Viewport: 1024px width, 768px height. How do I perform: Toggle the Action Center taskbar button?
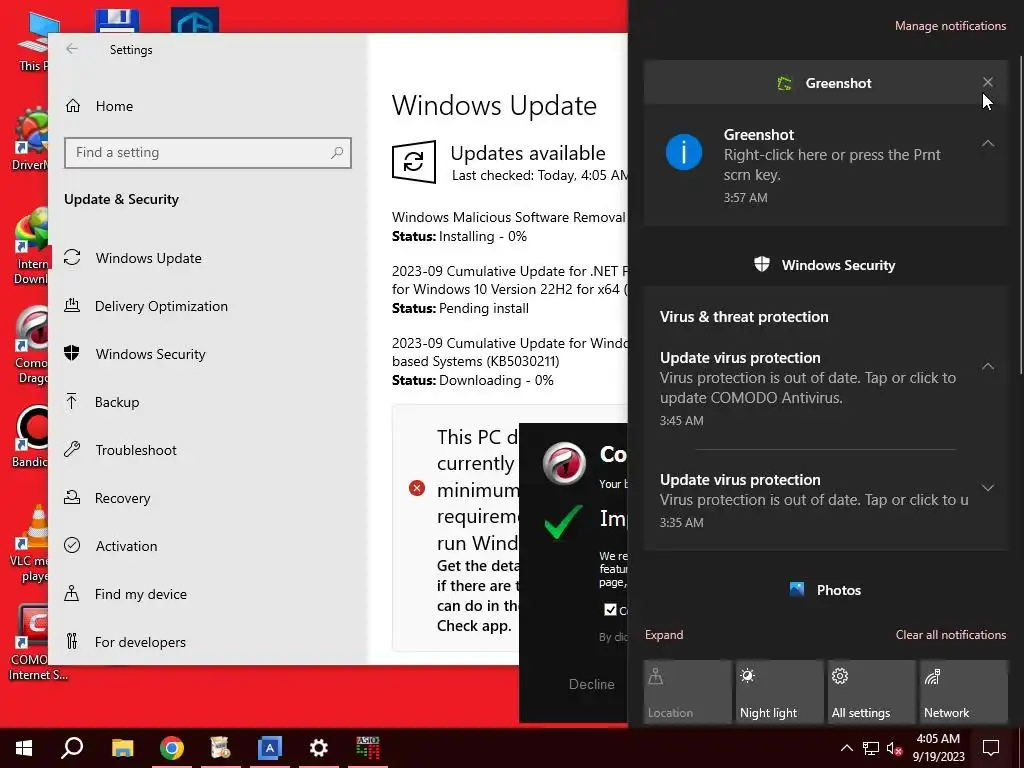pos(991,748)
